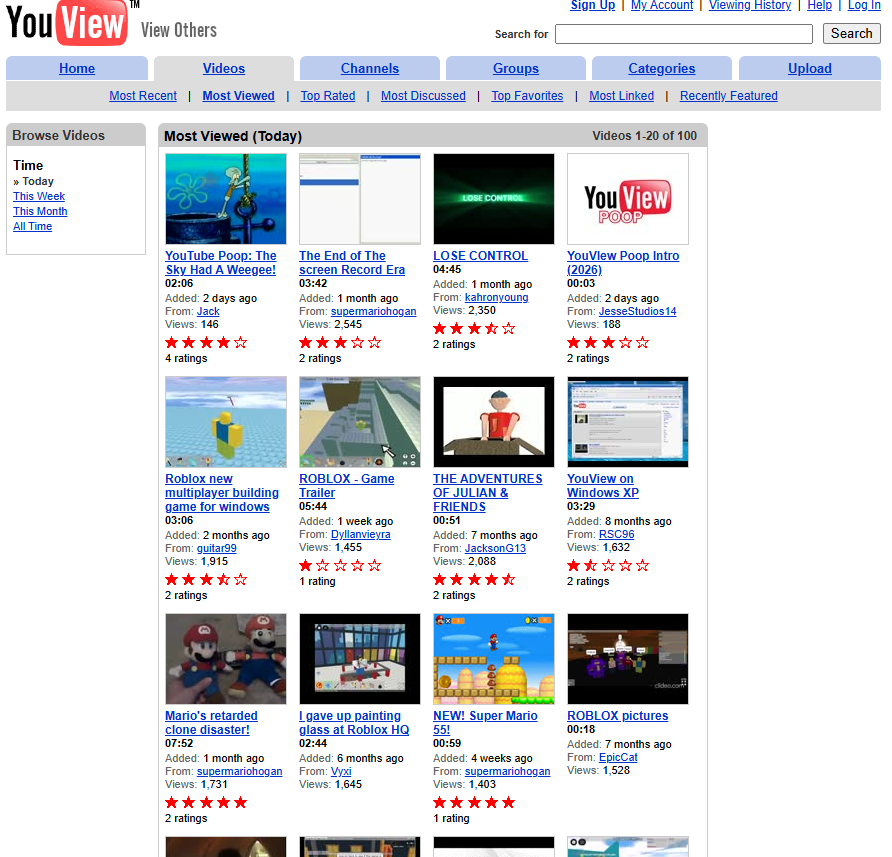Filter videos by This Week
Viewport: 892px width, 857px height.
coord(39,196)
